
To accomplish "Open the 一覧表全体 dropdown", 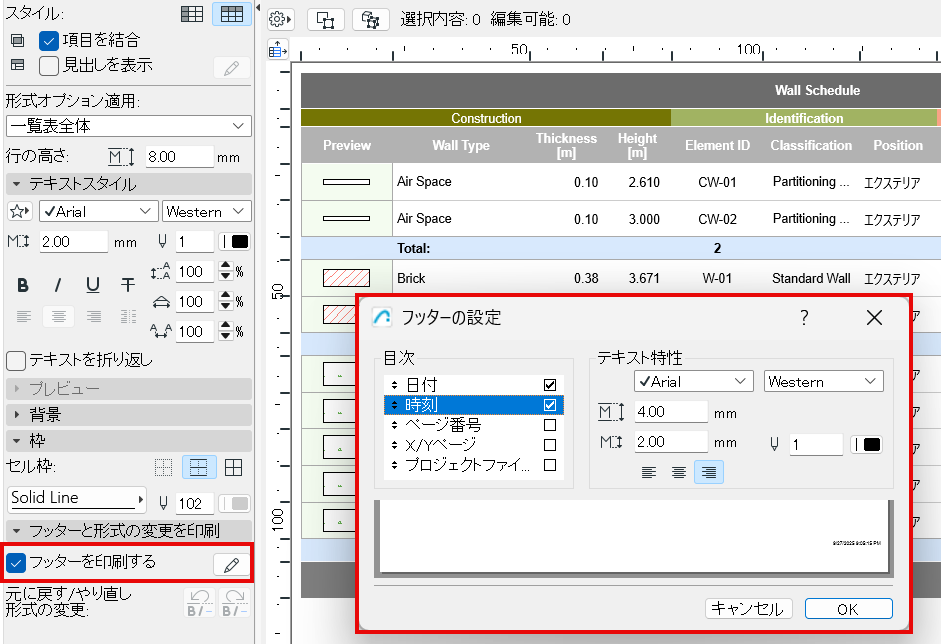I will tap(128, 126).
